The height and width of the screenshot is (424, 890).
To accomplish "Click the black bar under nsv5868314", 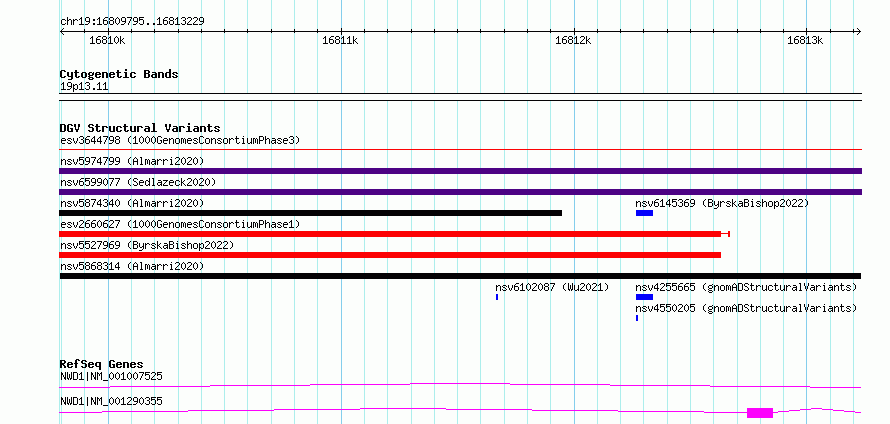I will [460, 276].
